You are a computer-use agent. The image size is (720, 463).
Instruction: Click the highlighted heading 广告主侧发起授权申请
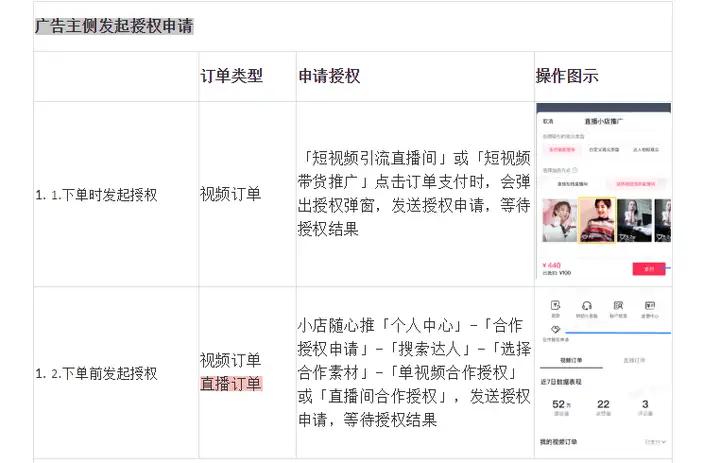click(x=114, y=26)
